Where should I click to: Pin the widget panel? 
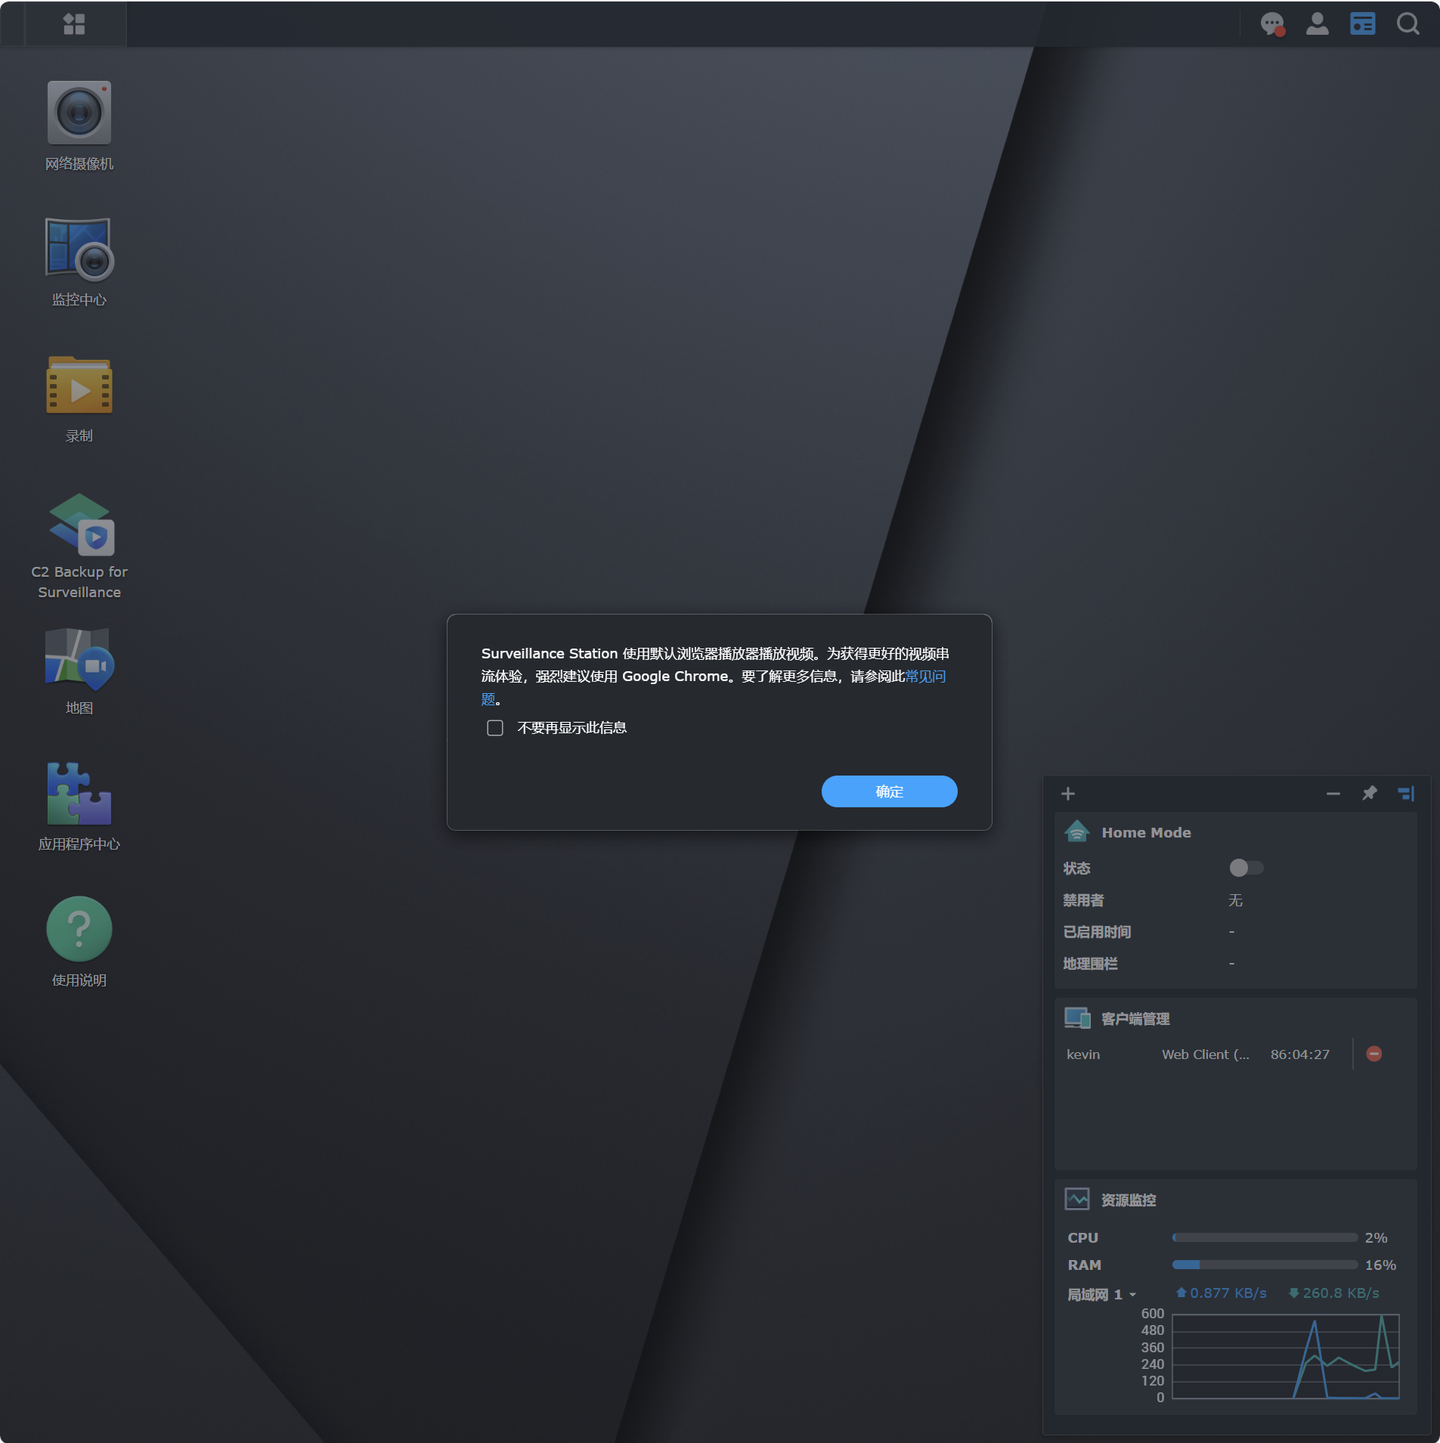tap(1369, 793)
